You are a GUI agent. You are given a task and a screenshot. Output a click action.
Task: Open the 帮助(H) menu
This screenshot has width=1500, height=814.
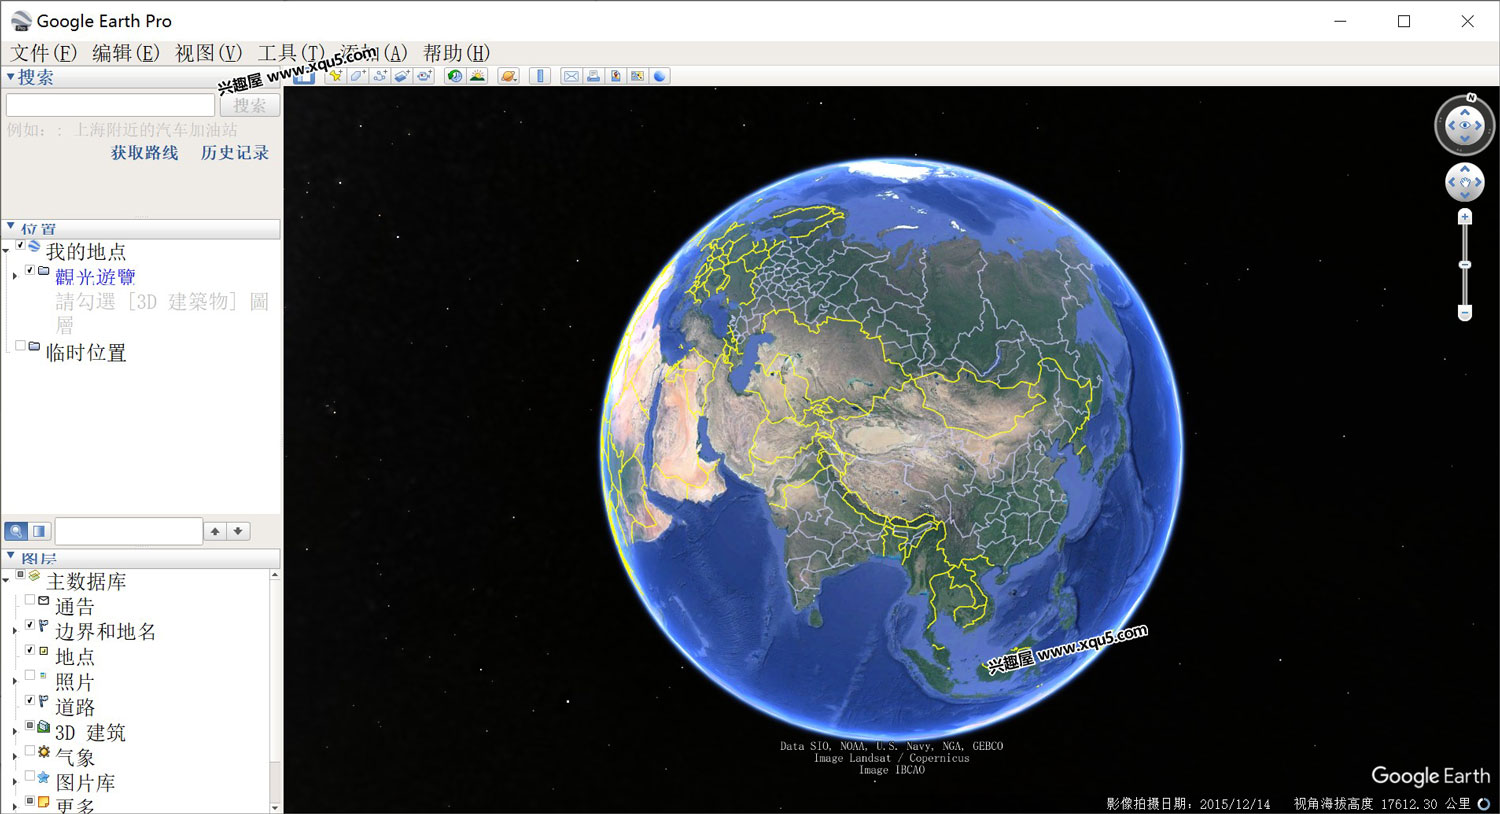[x=457, y=53]
